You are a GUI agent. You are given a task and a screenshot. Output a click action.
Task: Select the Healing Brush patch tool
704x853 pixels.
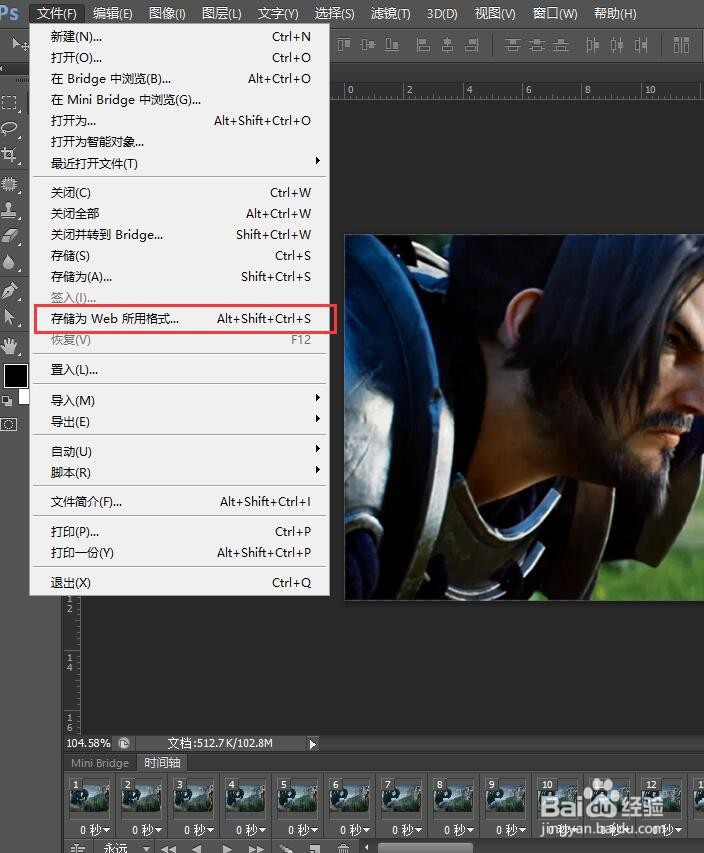pyautogui.click(x=9, y=184)
